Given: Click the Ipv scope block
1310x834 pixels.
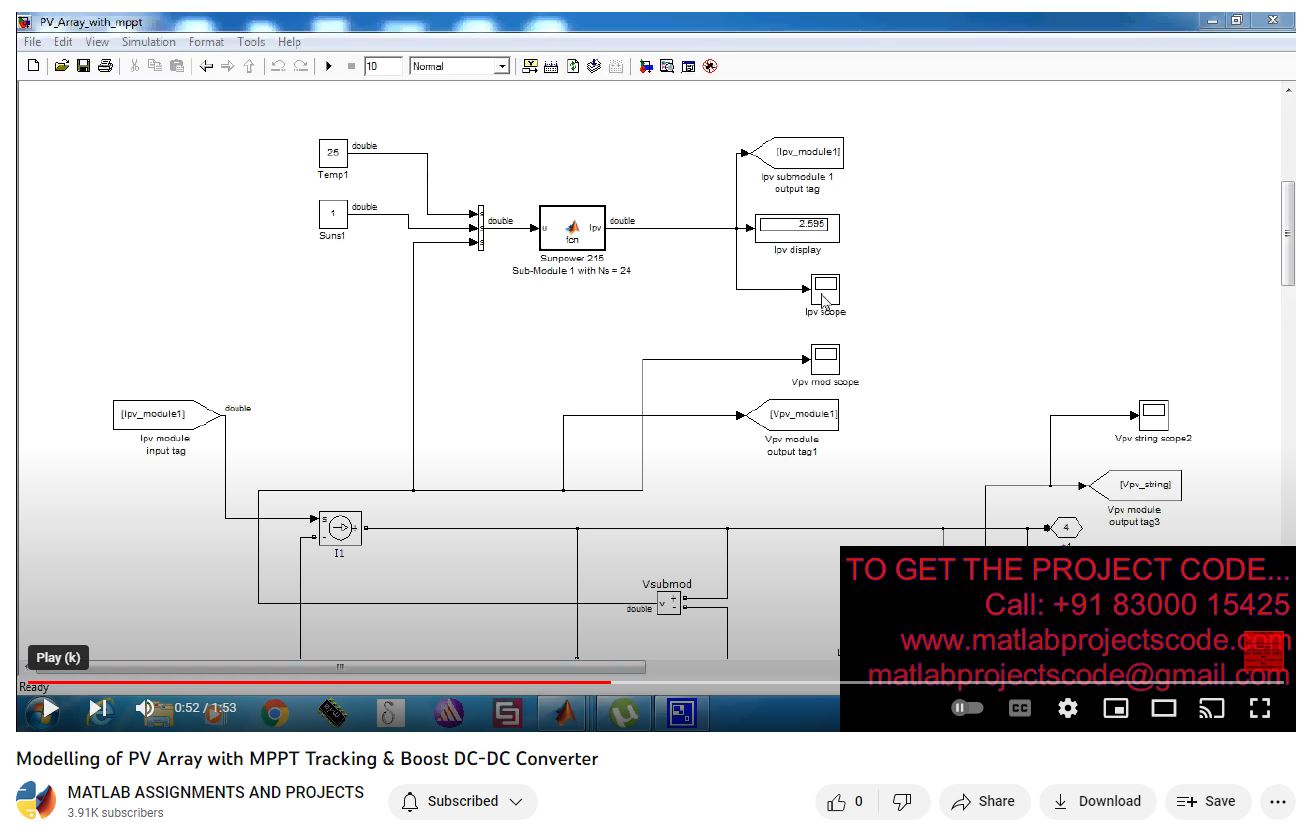Looking at the screenshot, I should (825, 289).
